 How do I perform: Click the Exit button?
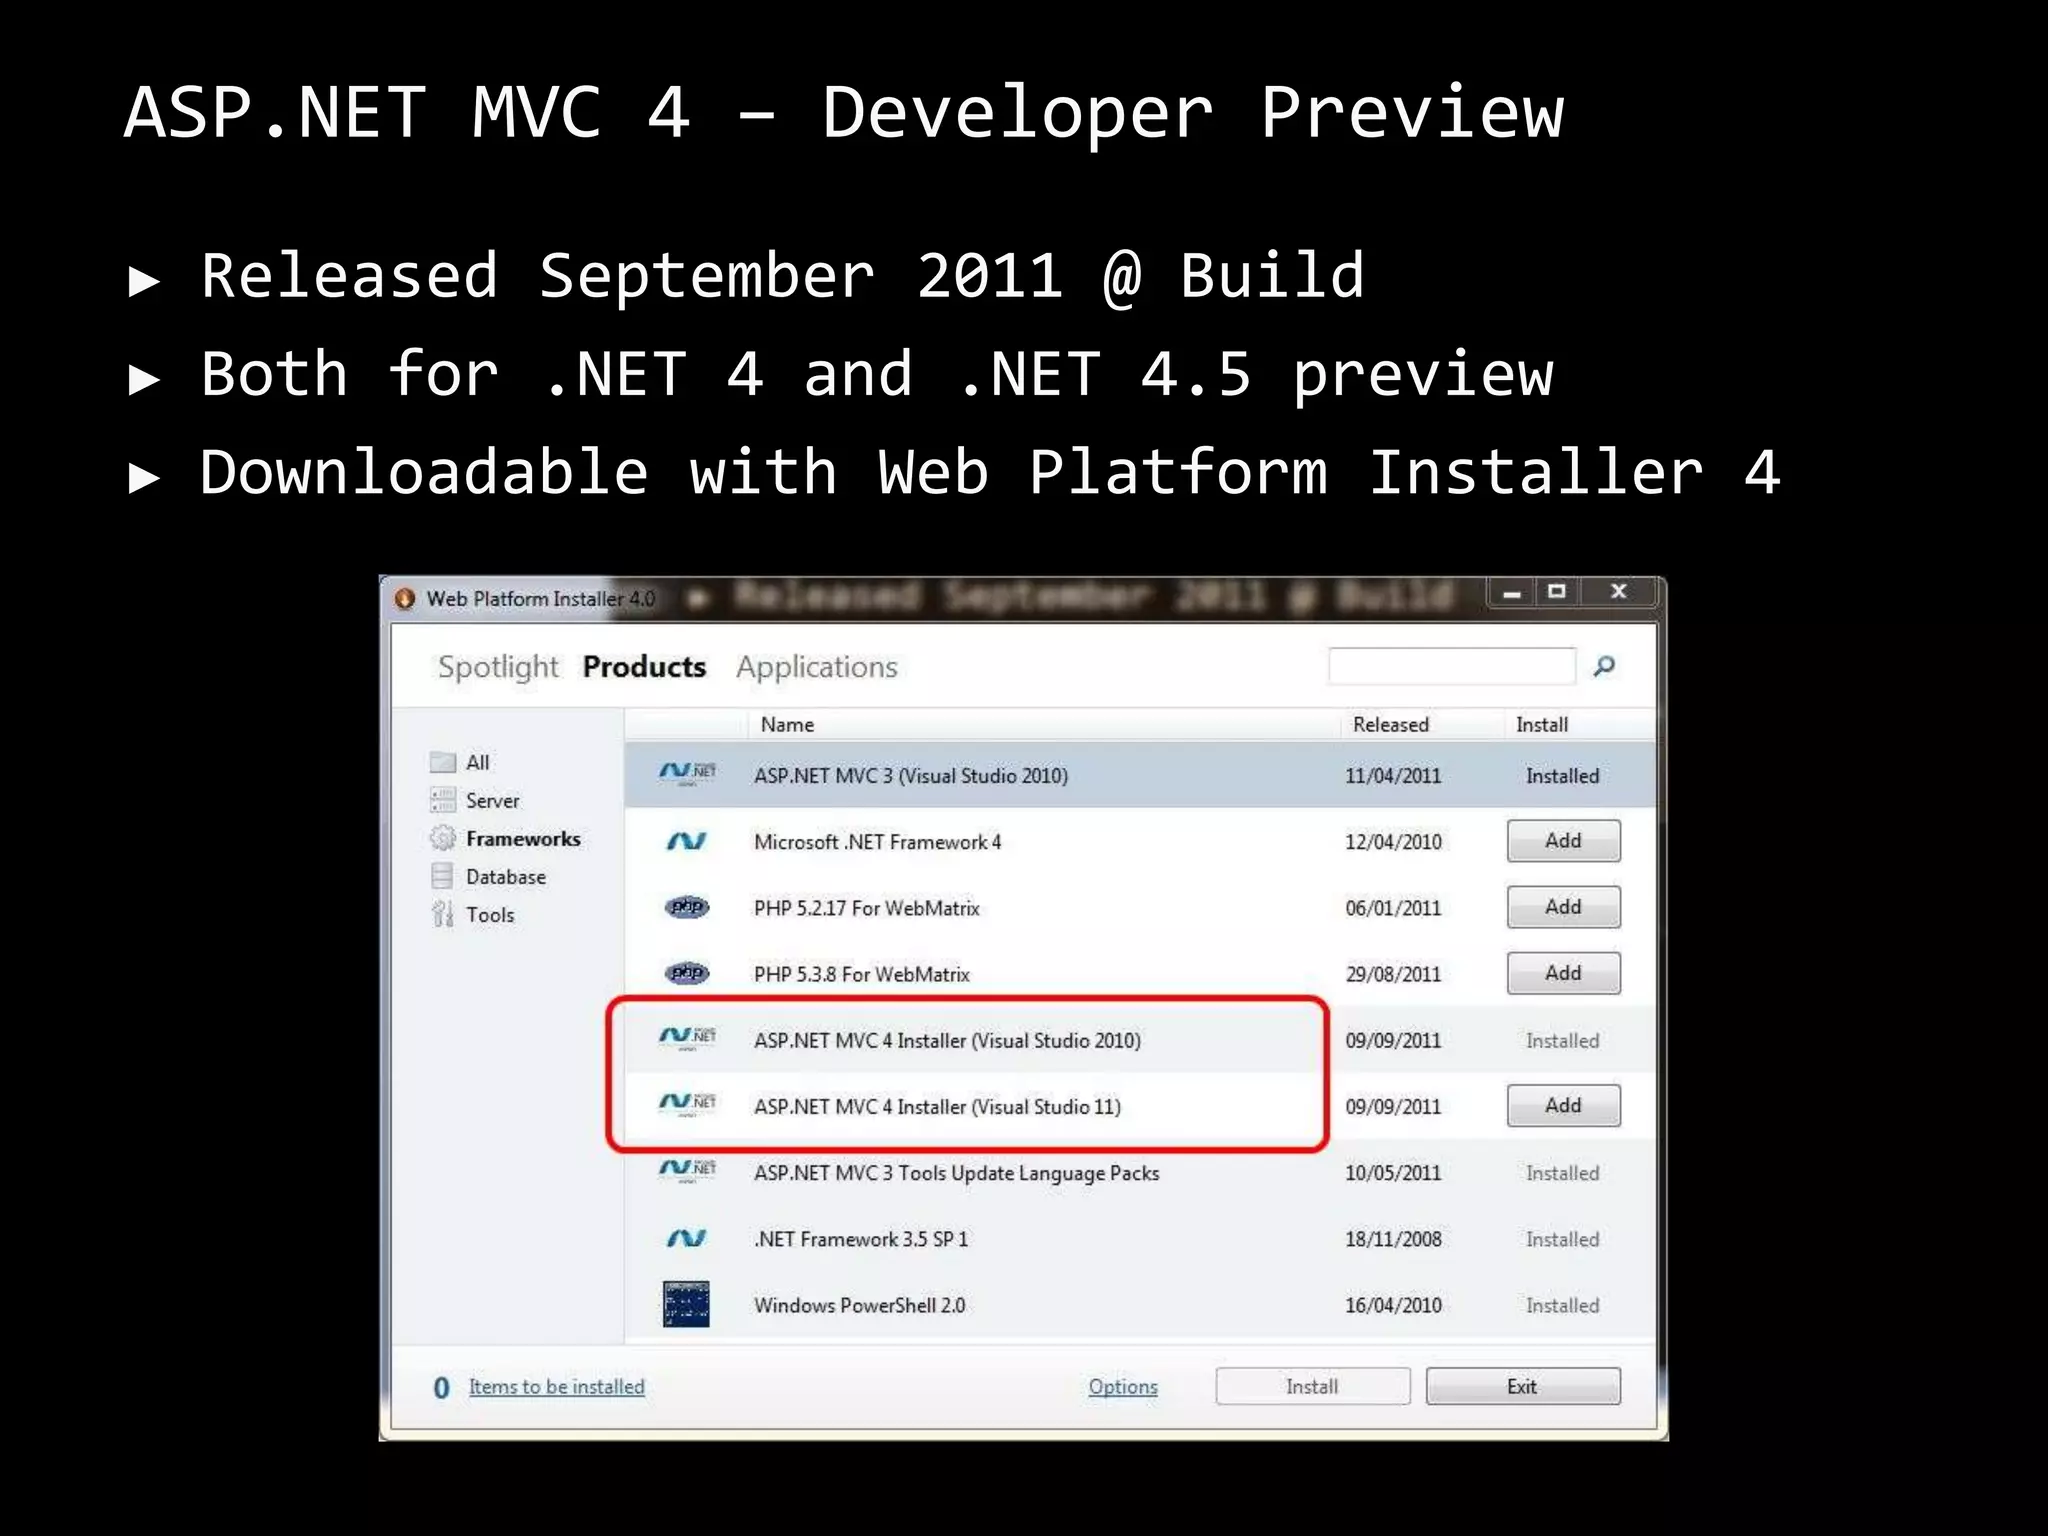1522,1386
